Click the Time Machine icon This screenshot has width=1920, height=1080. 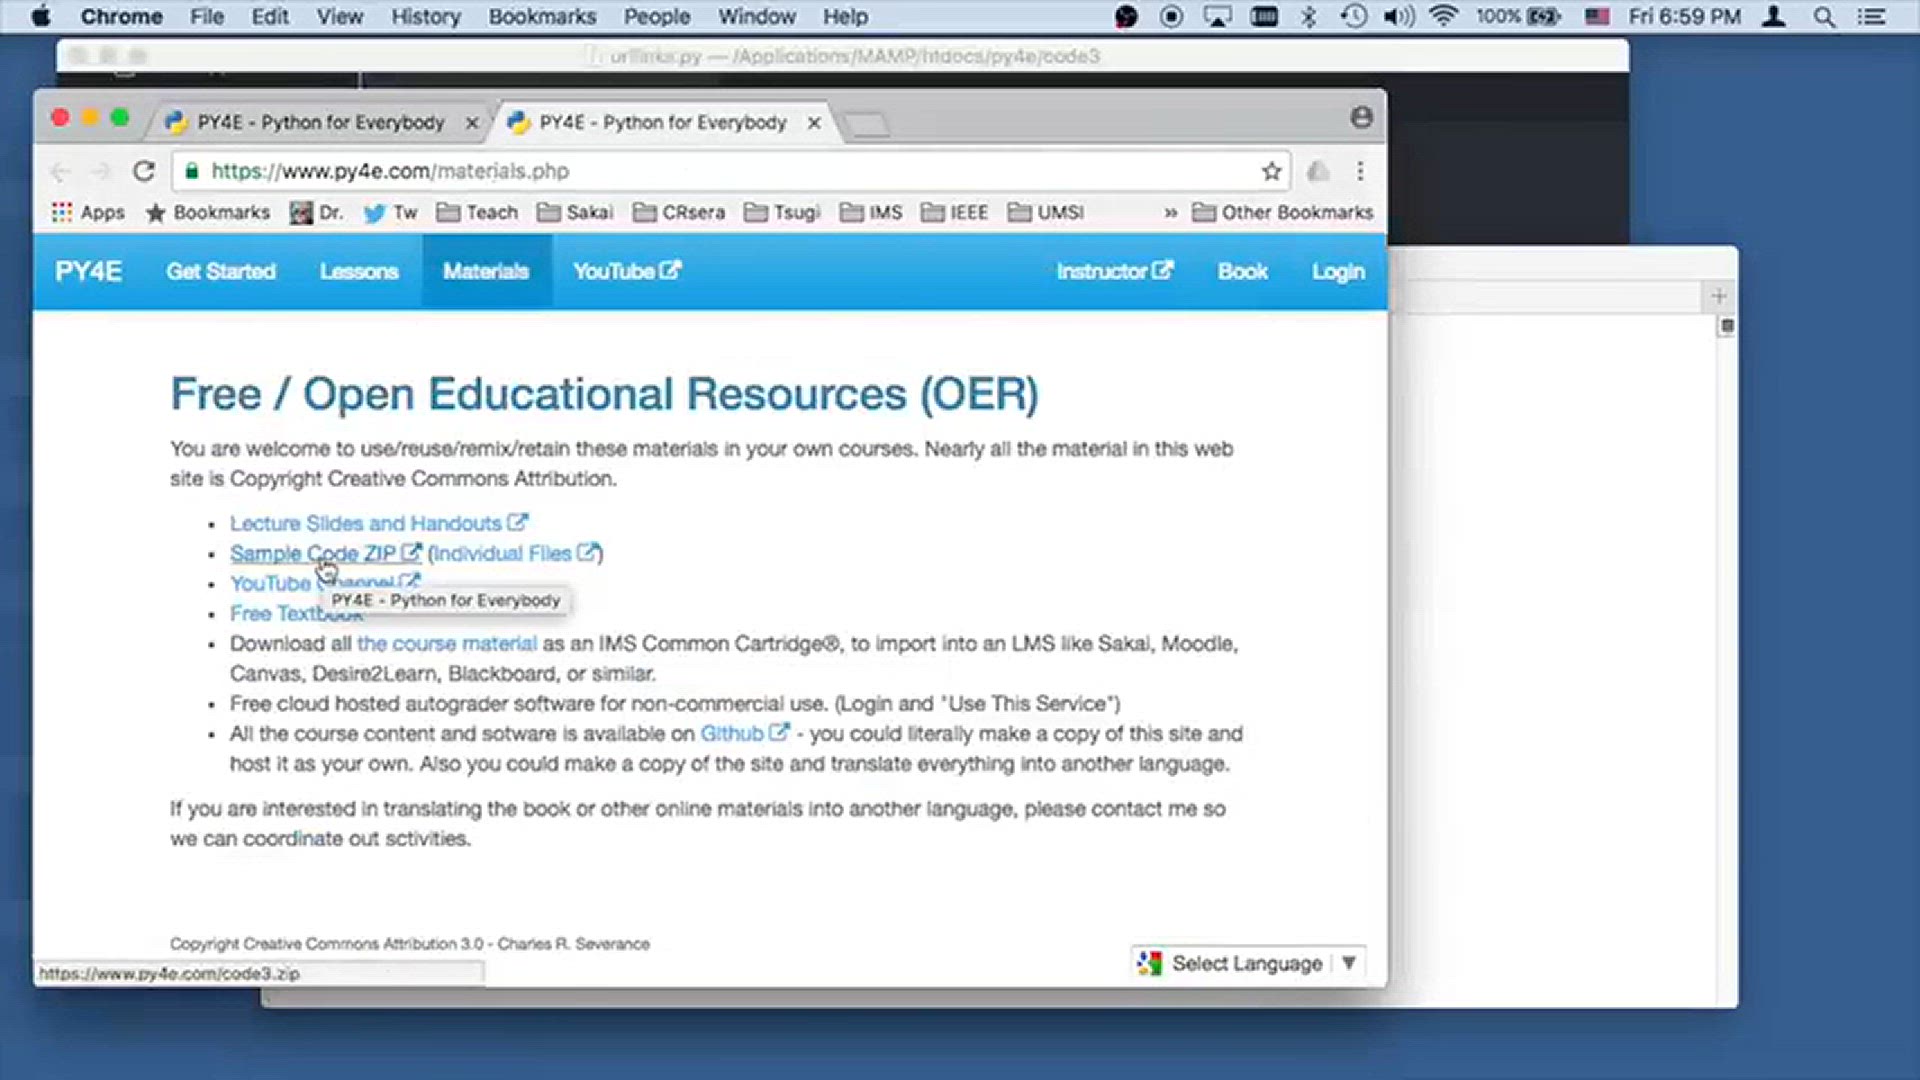click(1353, 17)
